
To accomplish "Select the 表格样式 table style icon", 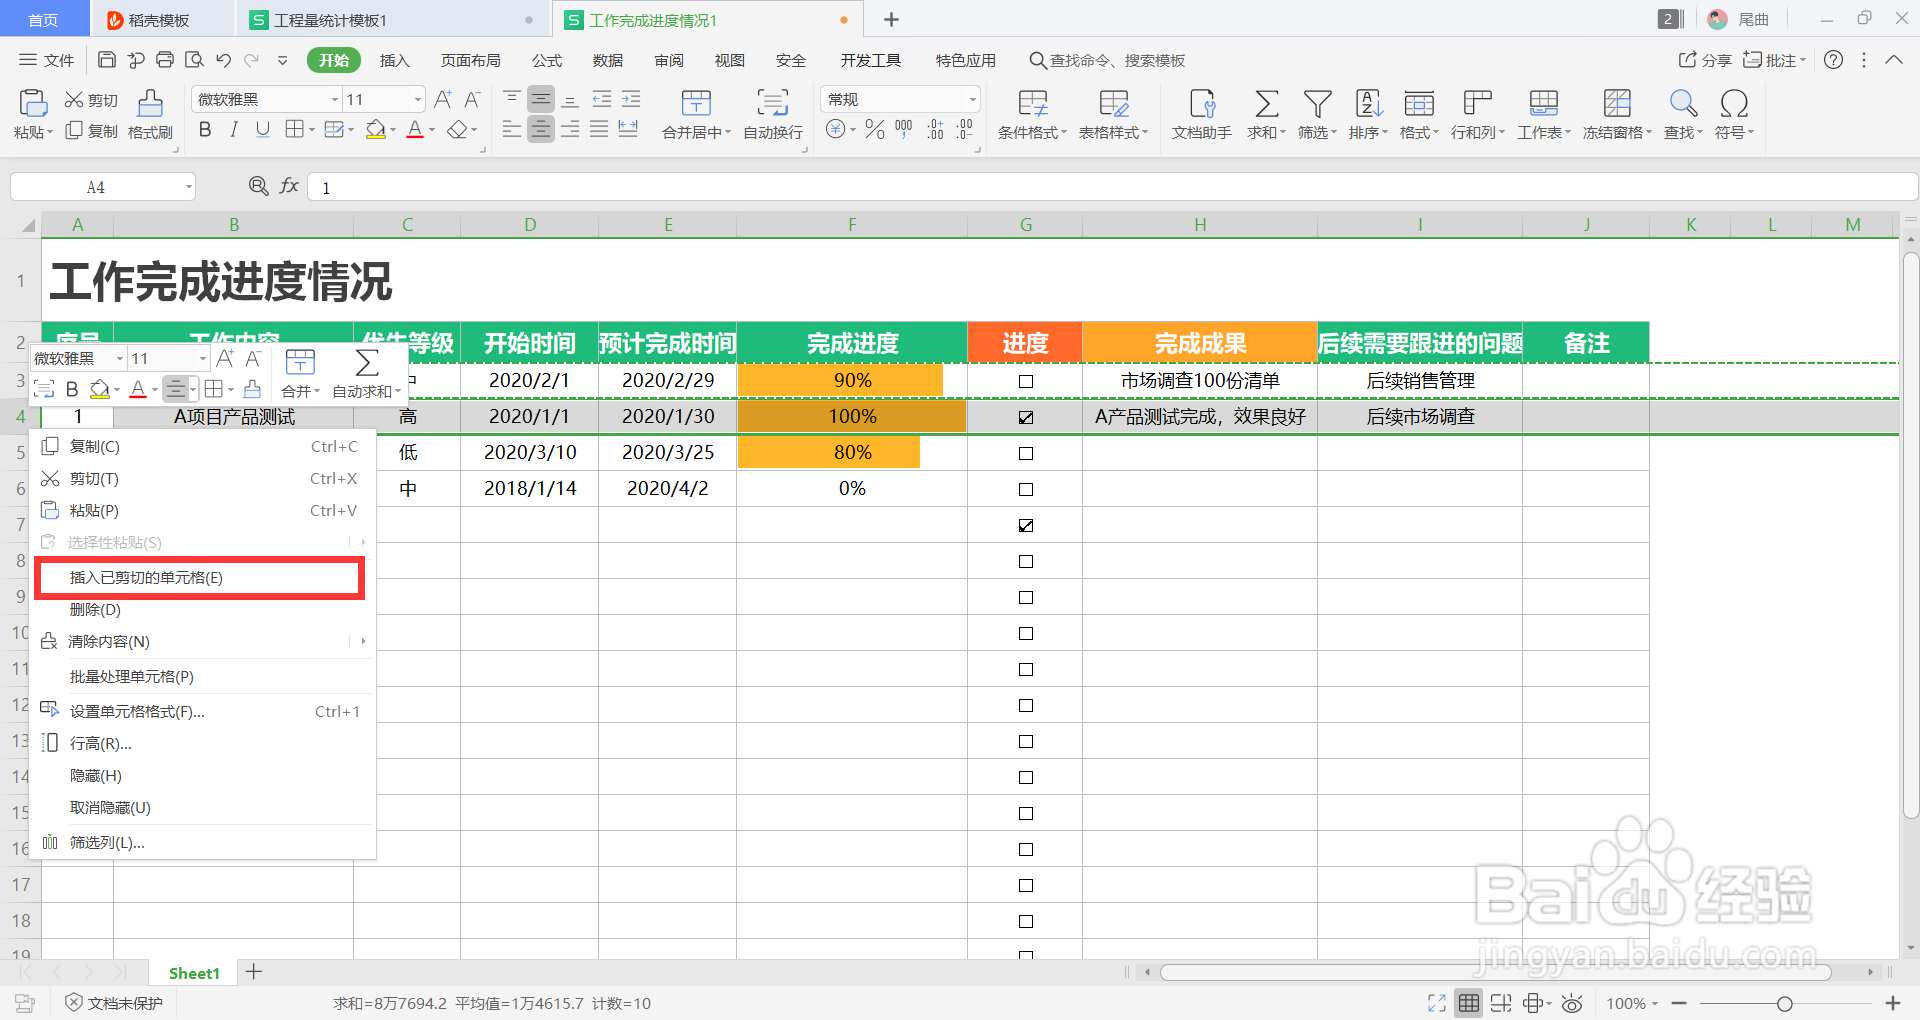I will pos(1112,112).
